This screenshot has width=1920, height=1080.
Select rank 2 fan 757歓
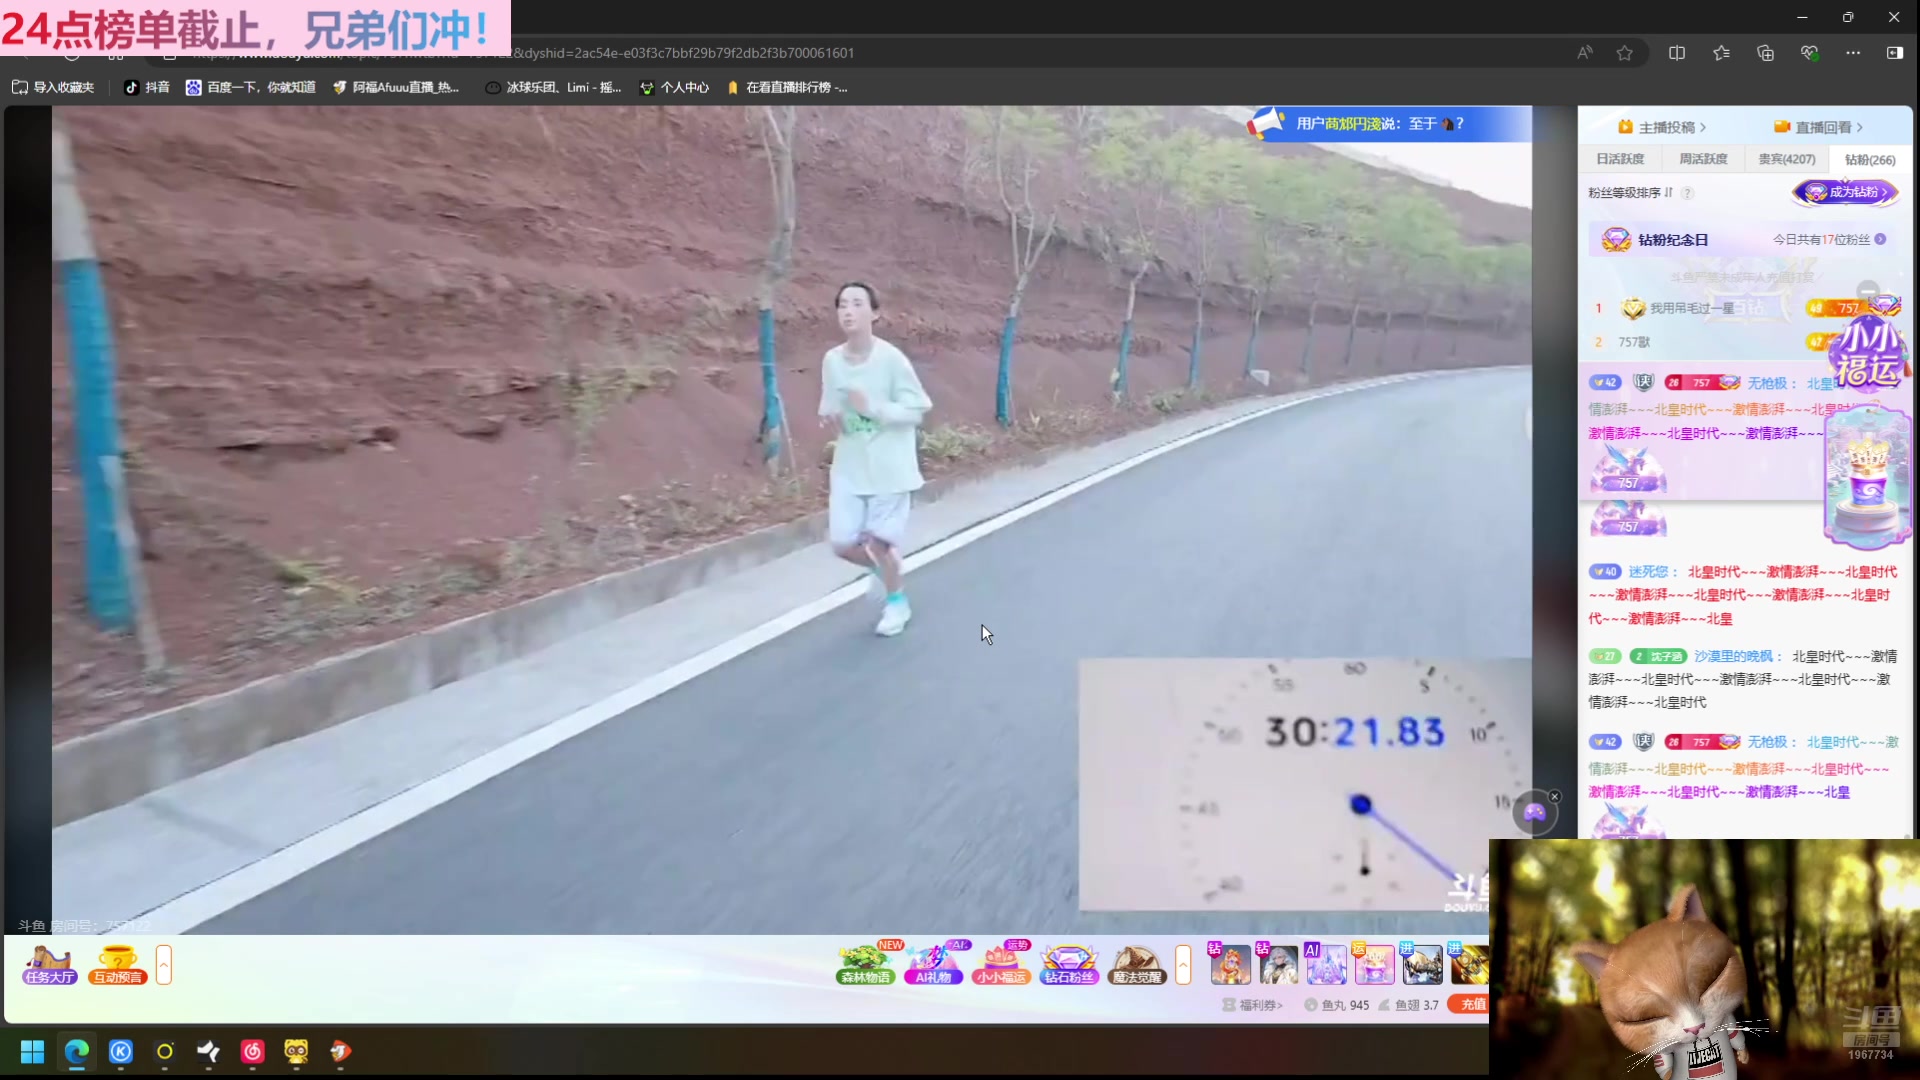click(x=1634, y=342)
